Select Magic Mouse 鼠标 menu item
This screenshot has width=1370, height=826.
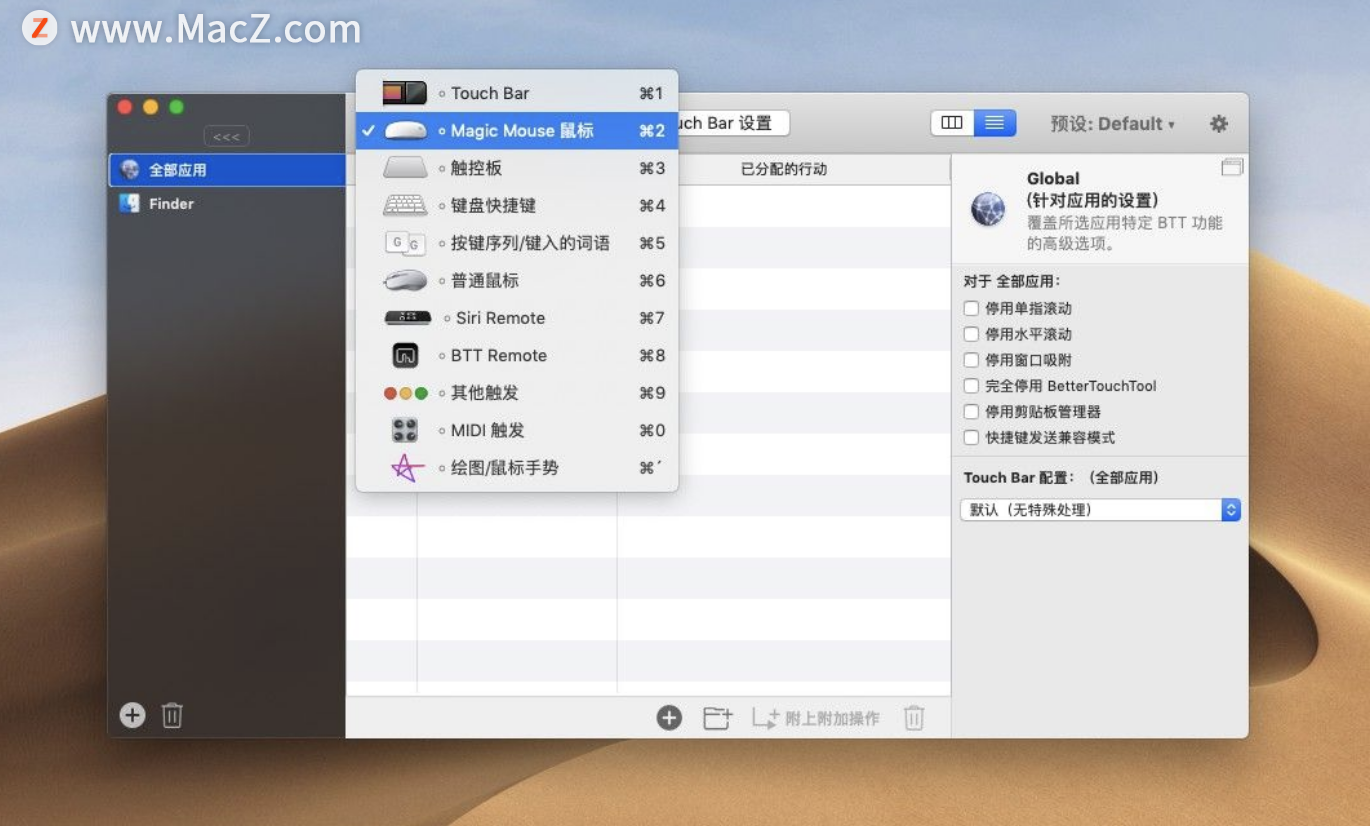[x=517, y=131]
